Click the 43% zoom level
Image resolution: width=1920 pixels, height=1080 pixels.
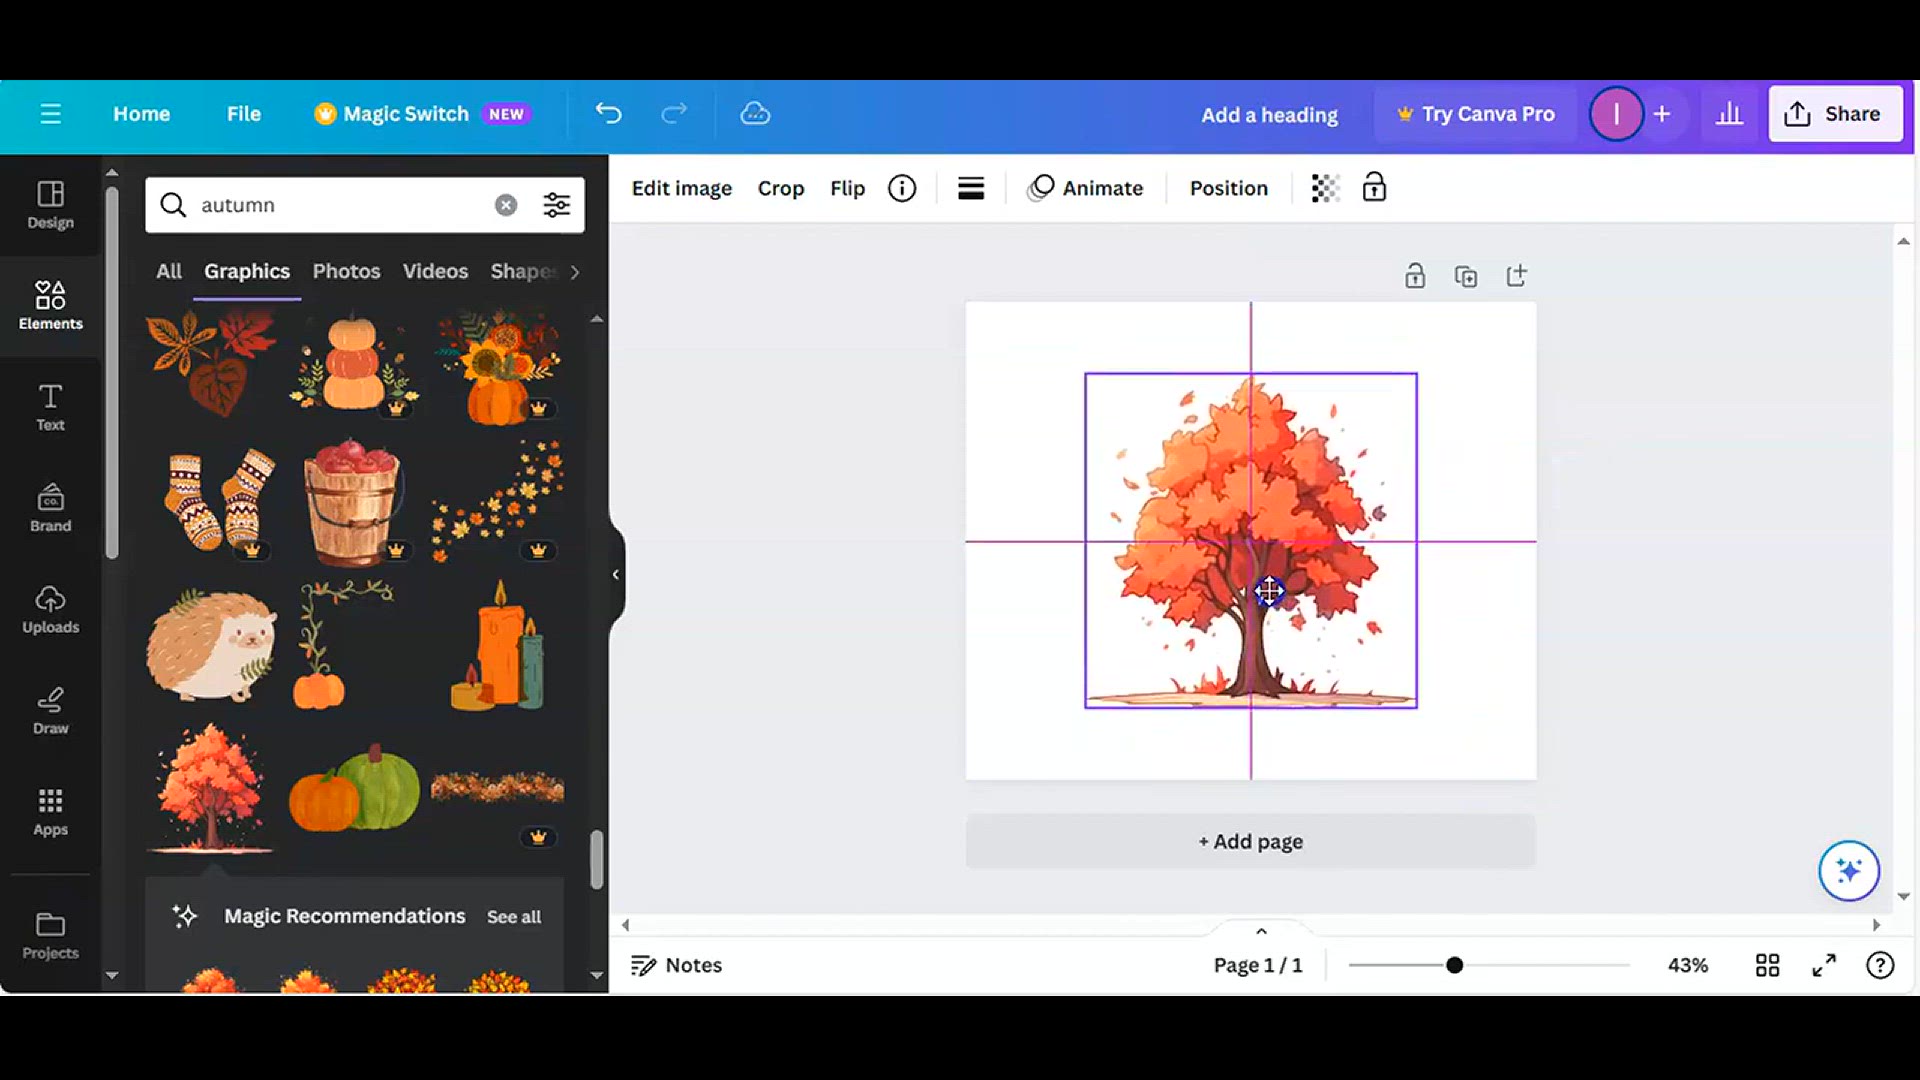click(1687, 965)
